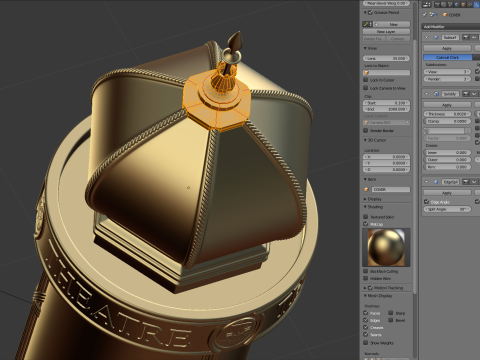Click the EdgeSplit modifier type icon
480x360 pixels.
pos(436,182)
